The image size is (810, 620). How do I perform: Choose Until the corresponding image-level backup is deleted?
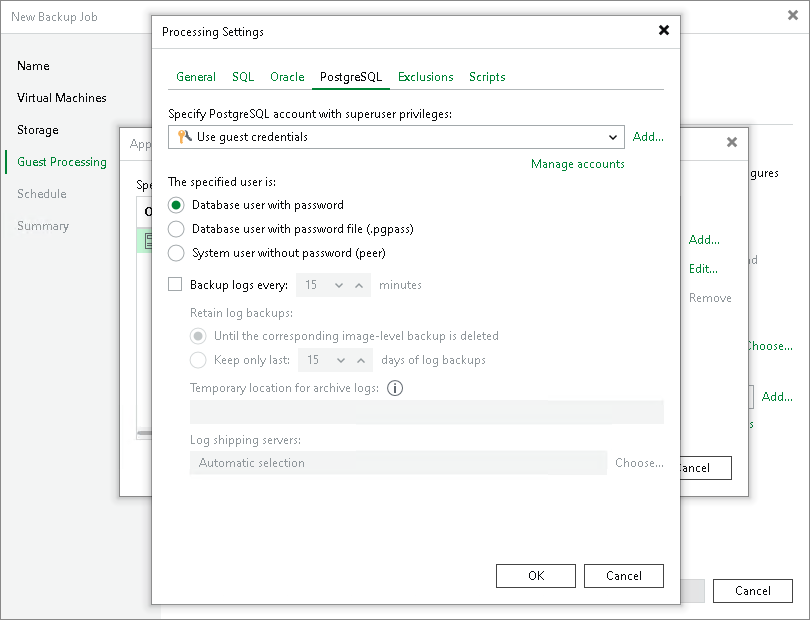198,336
